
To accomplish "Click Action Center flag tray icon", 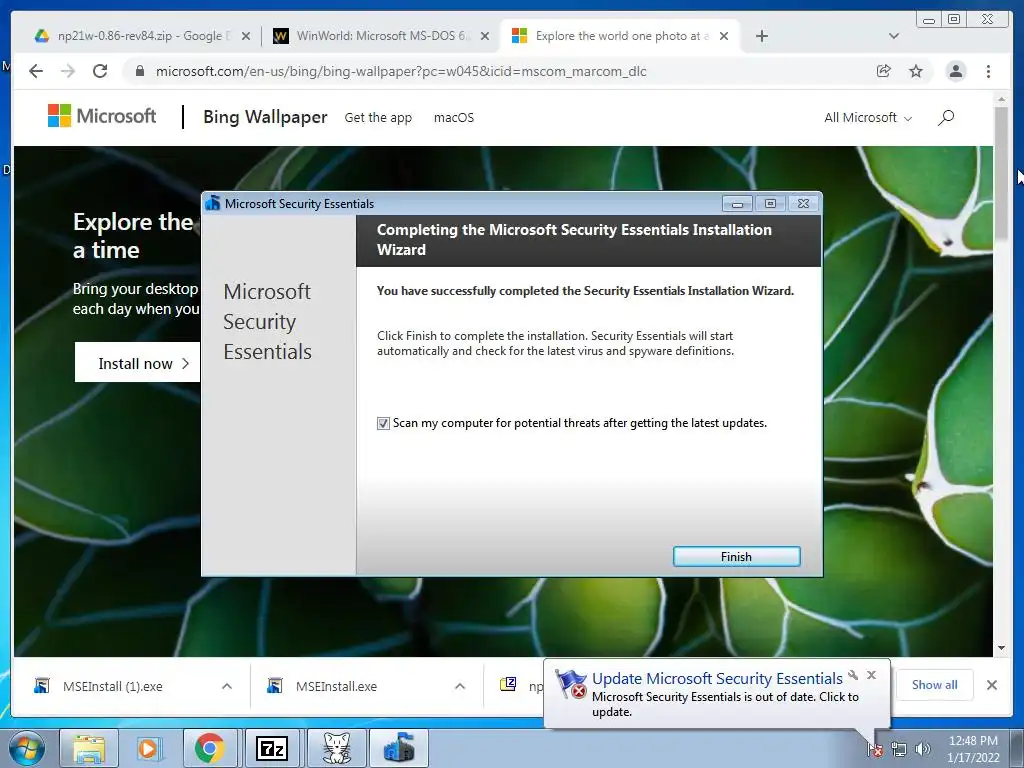I will click(x=875, y=749).
